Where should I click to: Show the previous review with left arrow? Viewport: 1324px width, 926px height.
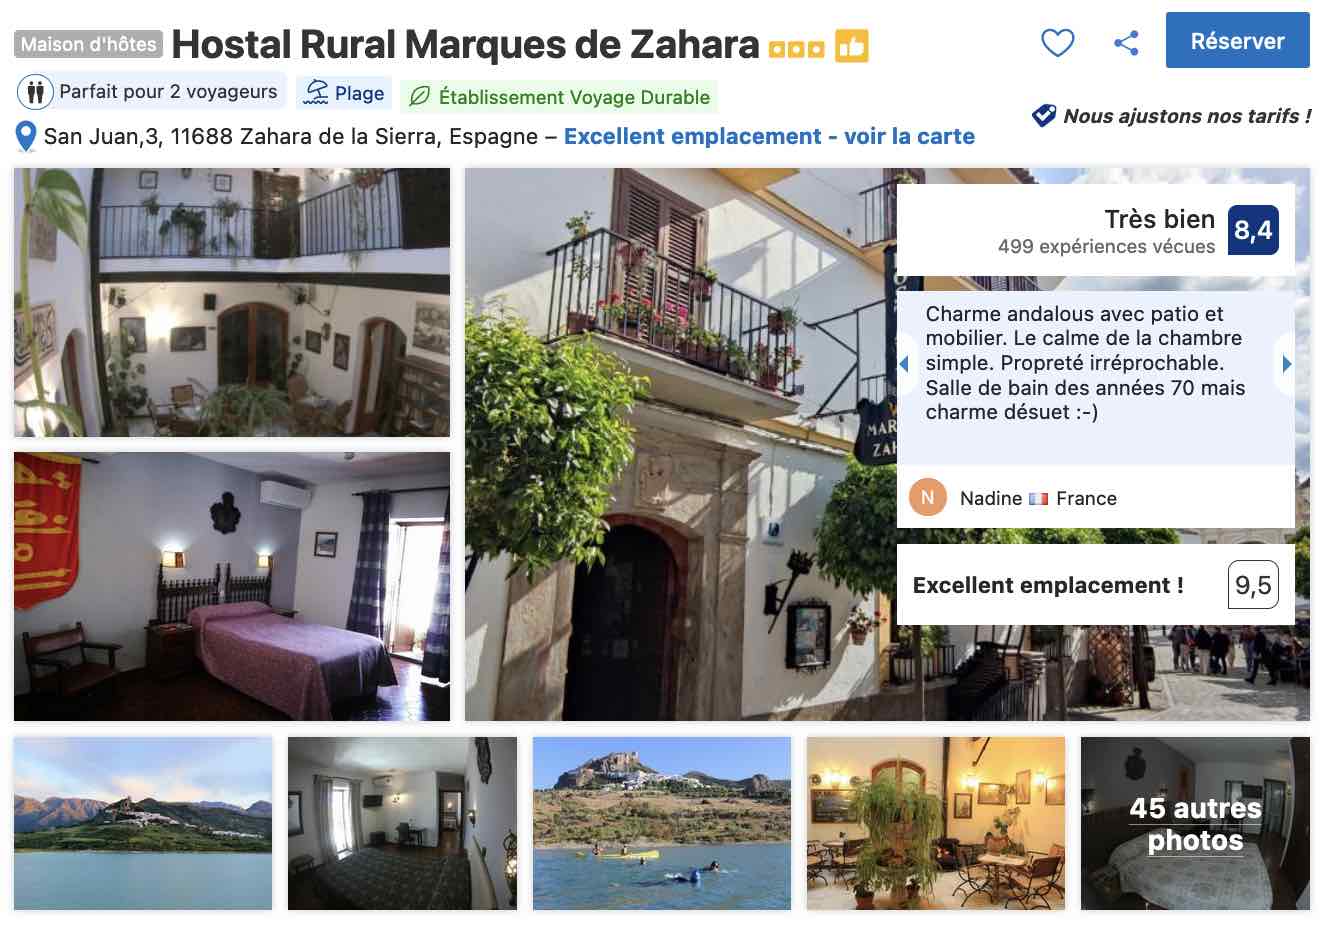tap(904, 364)
